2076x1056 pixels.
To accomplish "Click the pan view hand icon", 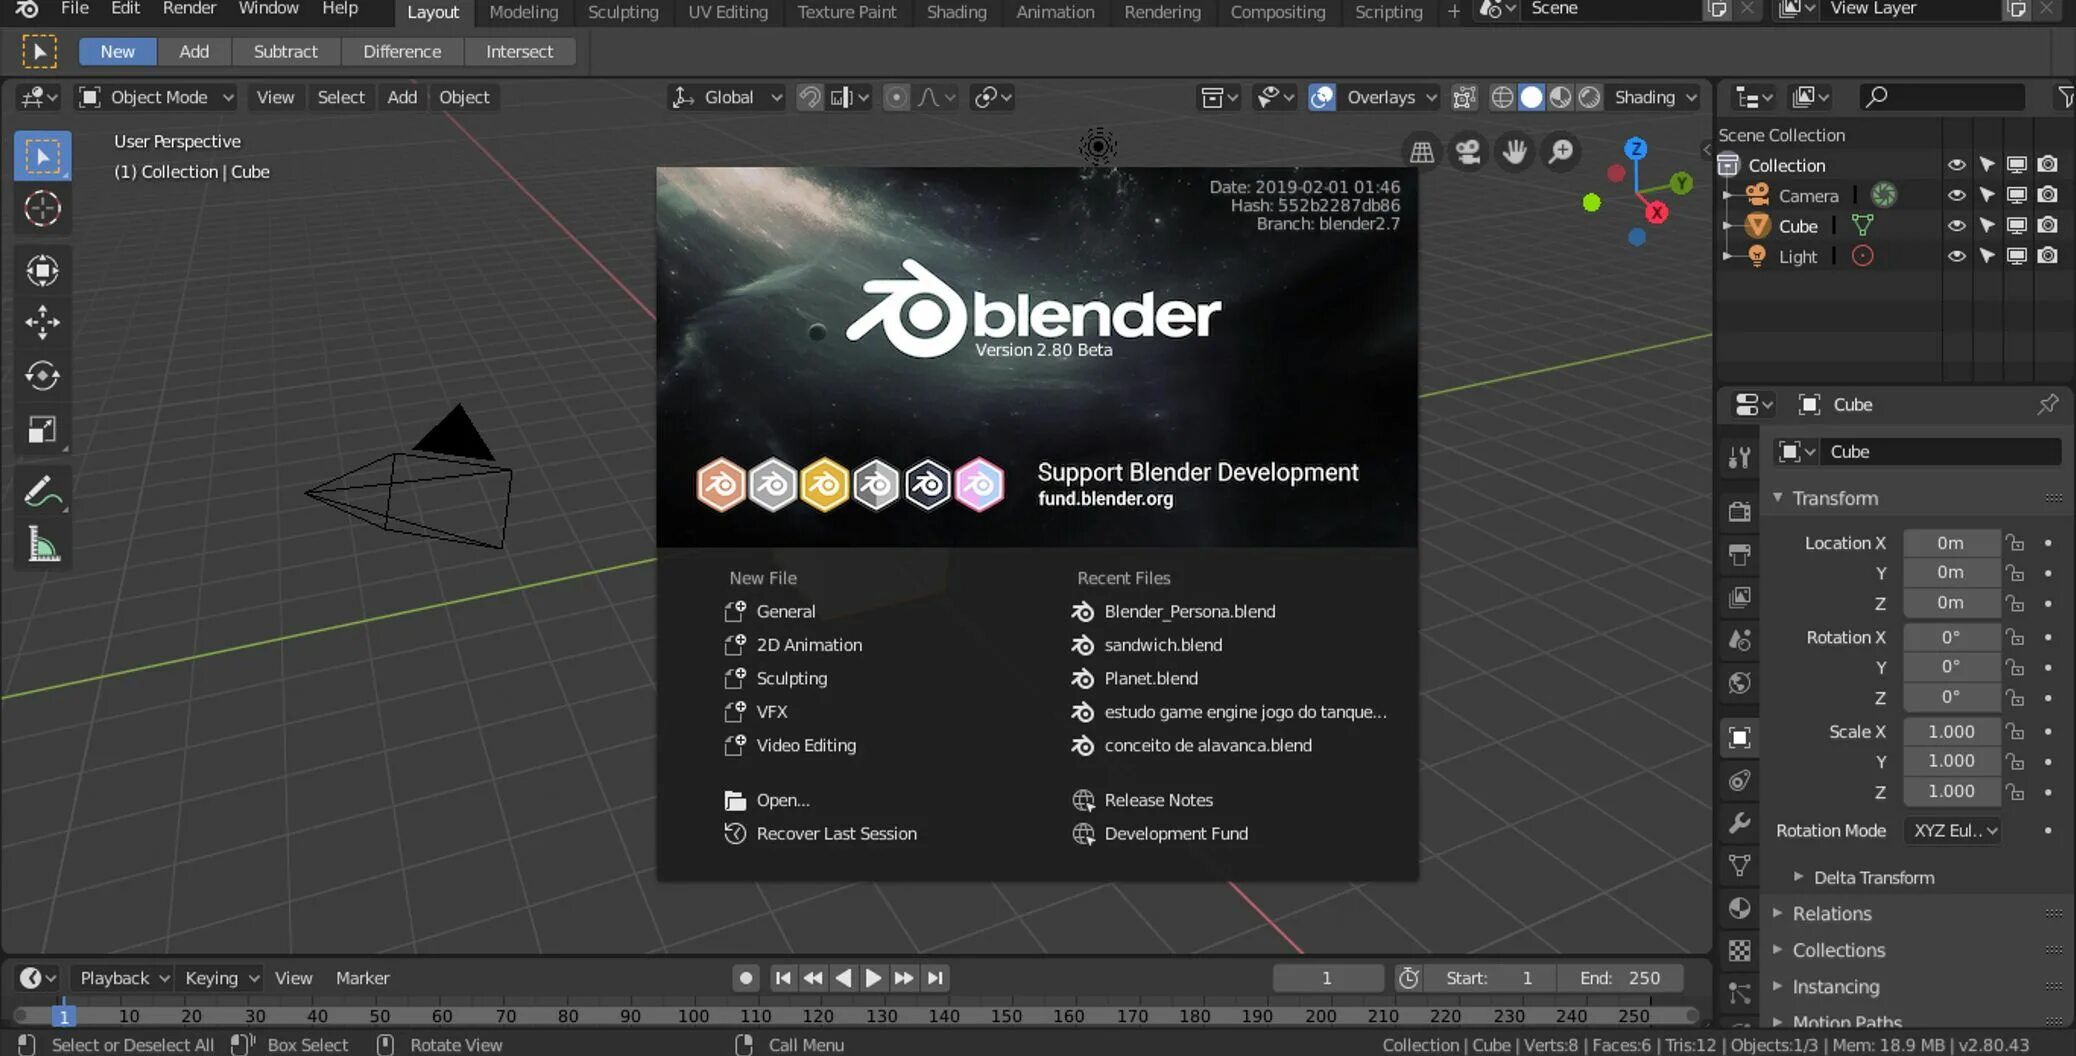I will [1514, 152].
